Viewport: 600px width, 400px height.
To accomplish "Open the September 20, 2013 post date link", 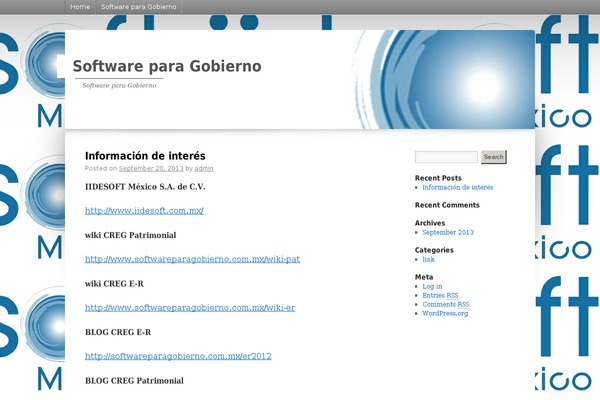I will (151, 168).
